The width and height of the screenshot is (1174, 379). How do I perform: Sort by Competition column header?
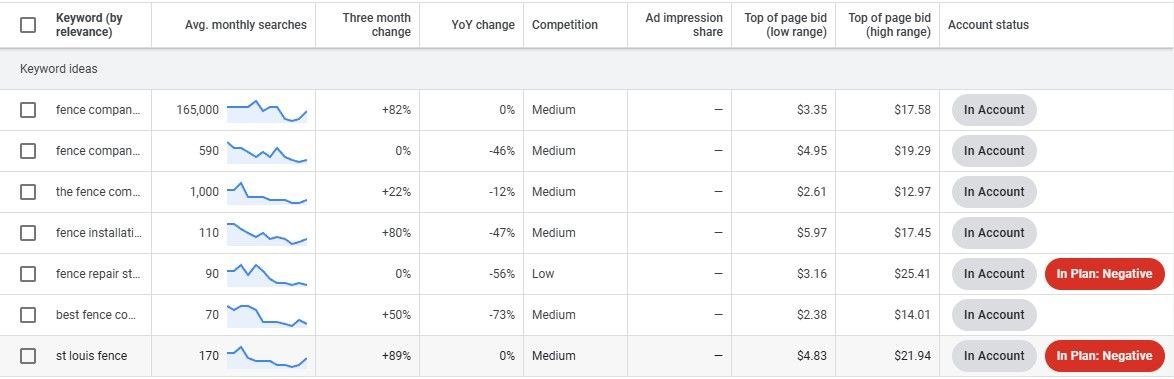click(565, 25)
